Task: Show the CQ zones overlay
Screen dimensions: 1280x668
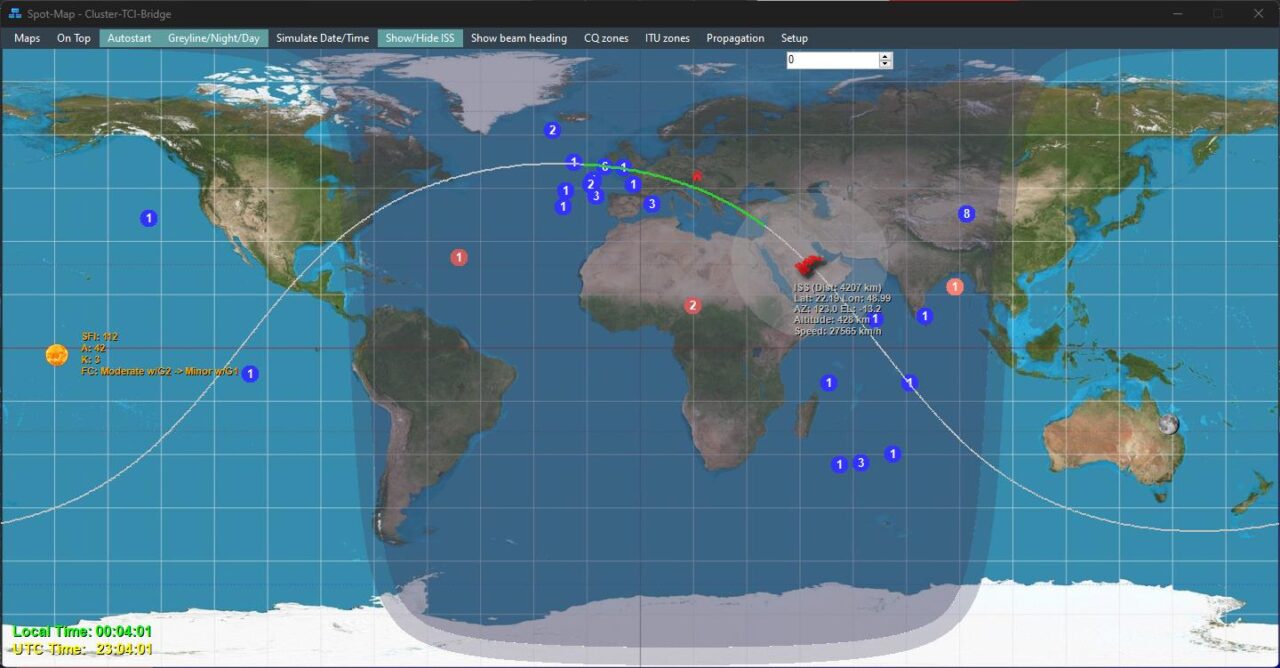Action: tap(606, 38)
